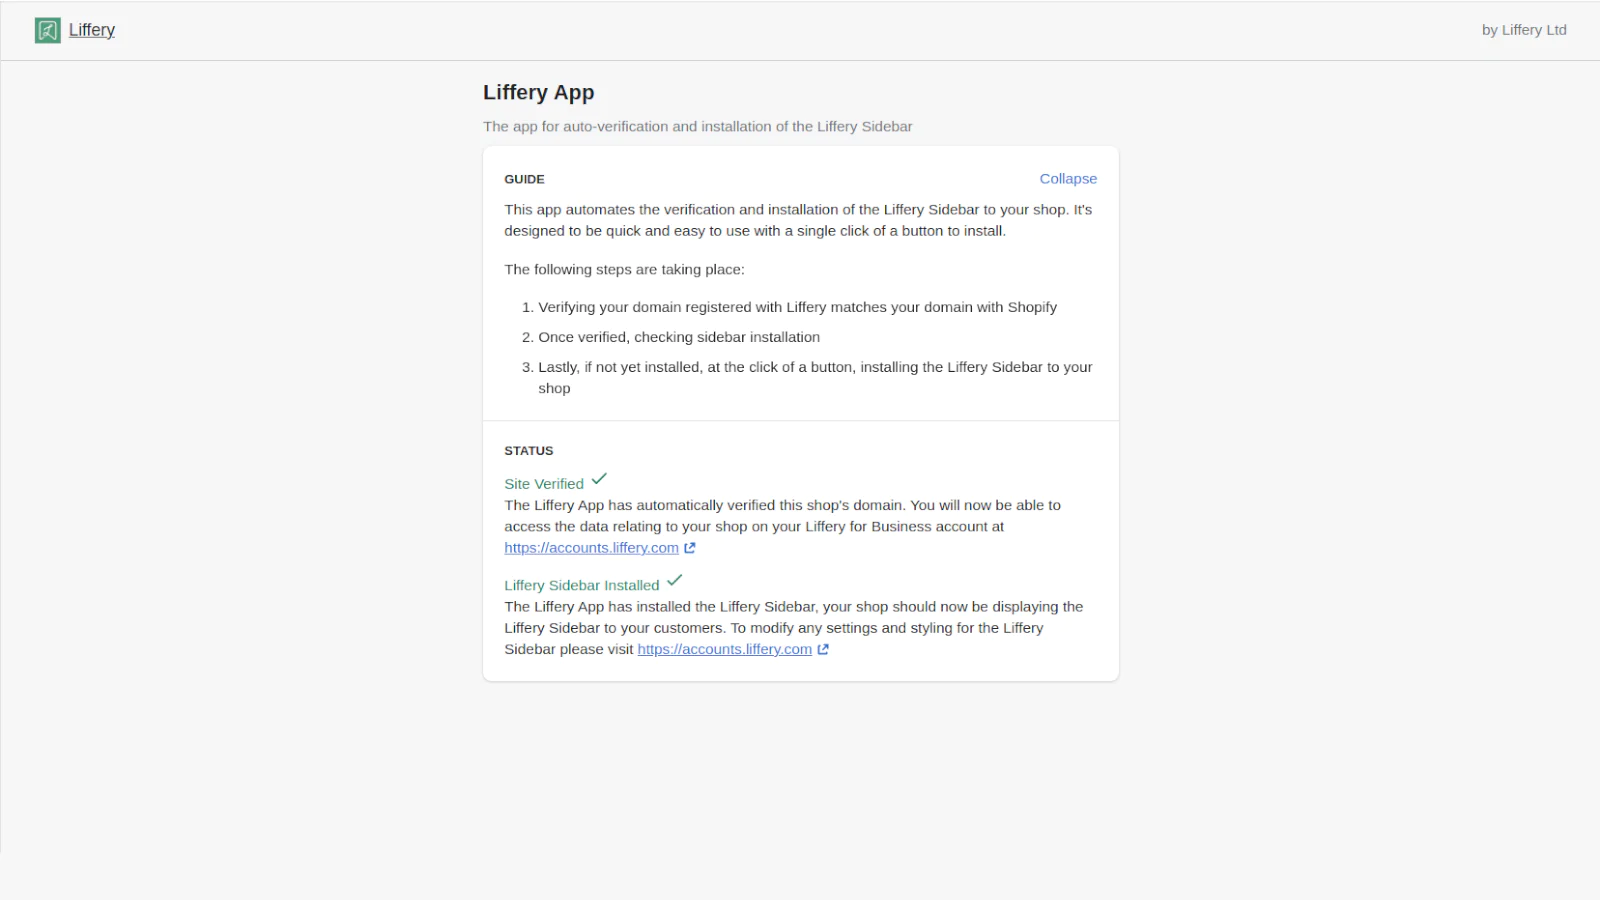
Task: Click the Site Verified checkmark icon
Action: [x=599, y=479]
